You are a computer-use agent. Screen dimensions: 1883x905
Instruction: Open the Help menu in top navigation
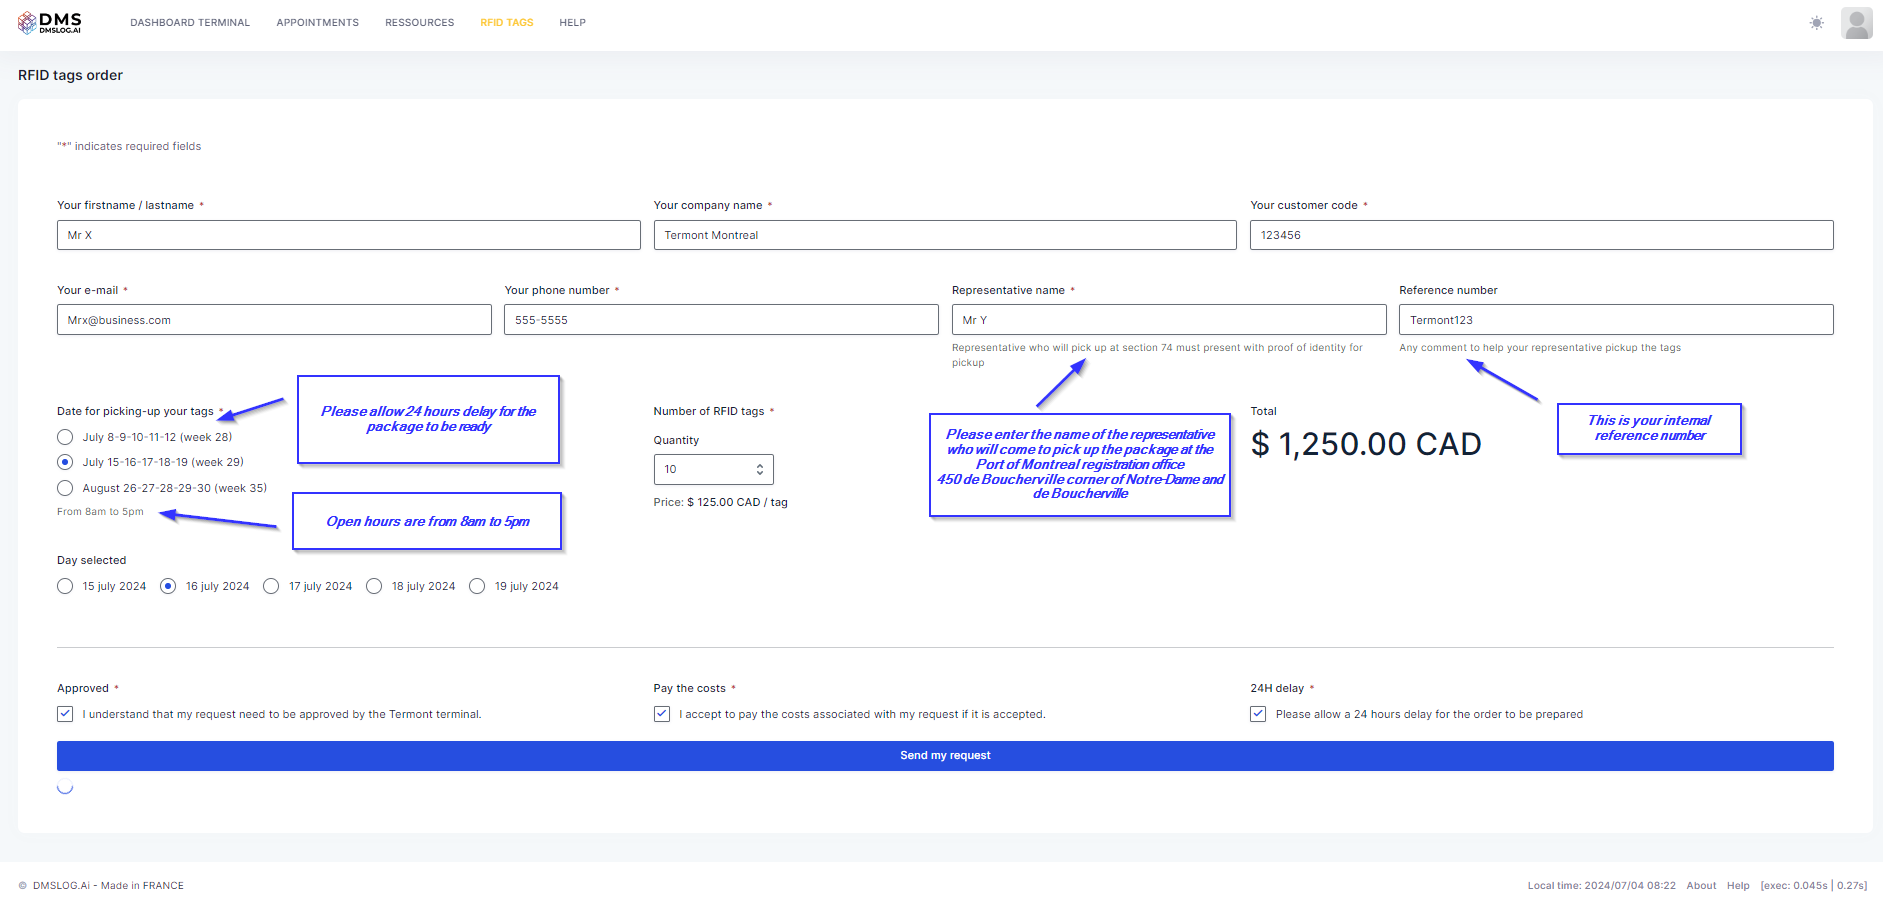(x=572, y=22)
